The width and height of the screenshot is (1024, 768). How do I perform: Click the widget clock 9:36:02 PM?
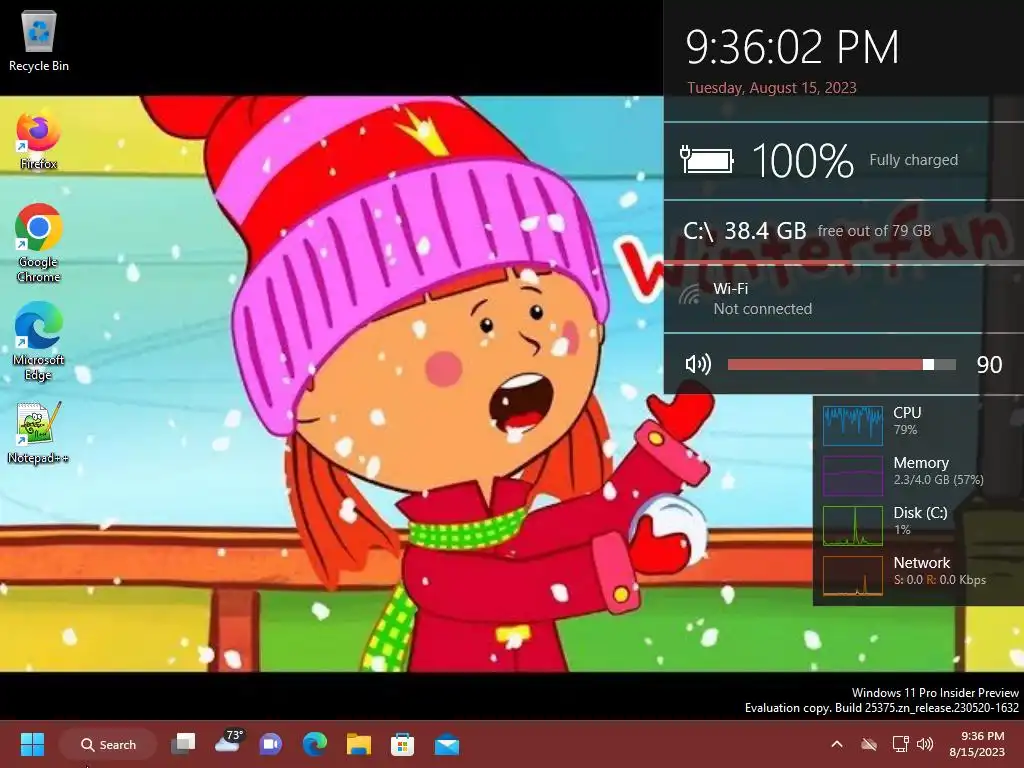(792, 48)
